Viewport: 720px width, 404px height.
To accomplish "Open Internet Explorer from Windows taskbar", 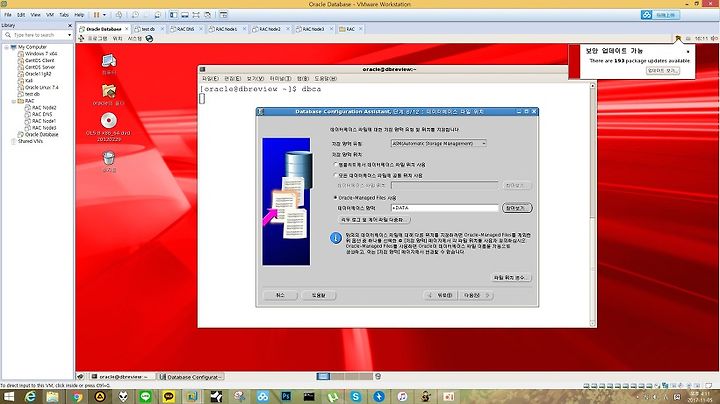I will tap(30, 397).
